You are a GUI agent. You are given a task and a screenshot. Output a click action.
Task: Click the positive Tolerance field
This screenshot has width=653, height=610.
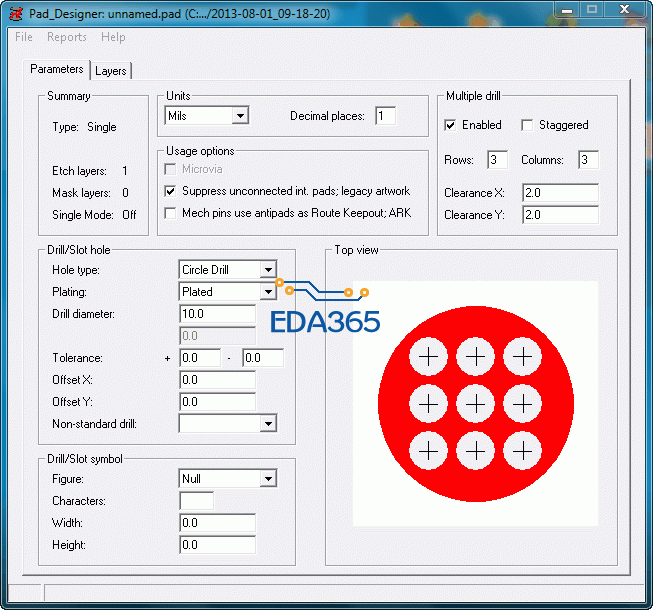(x=200, y=358)
